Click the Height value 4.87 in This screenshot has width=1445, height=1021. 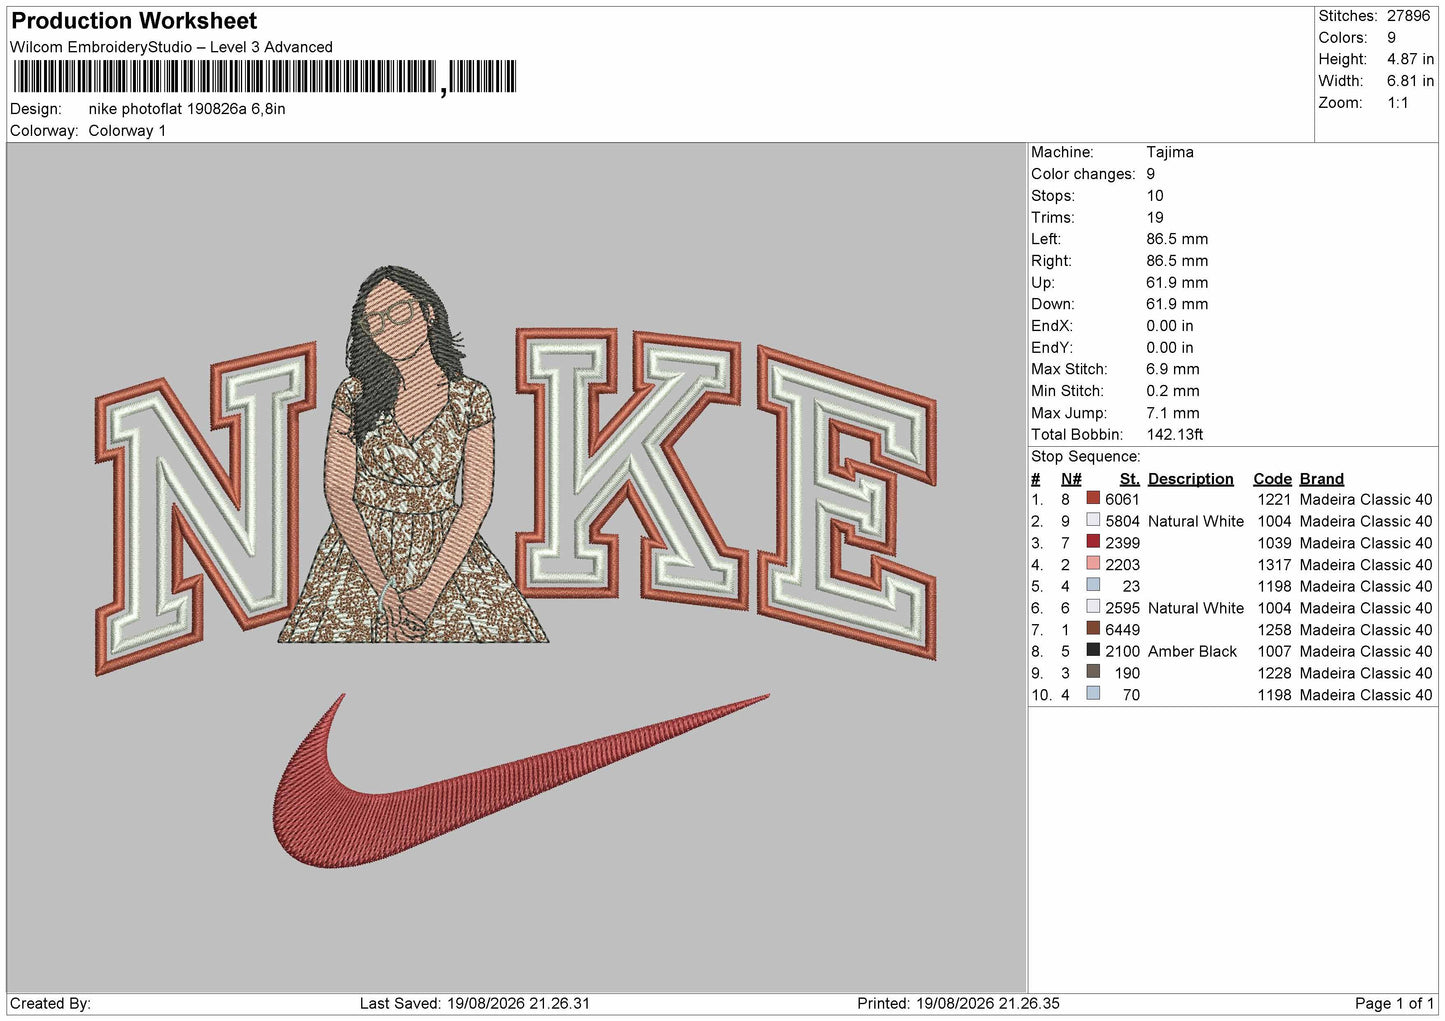(x=1410, y=59)
